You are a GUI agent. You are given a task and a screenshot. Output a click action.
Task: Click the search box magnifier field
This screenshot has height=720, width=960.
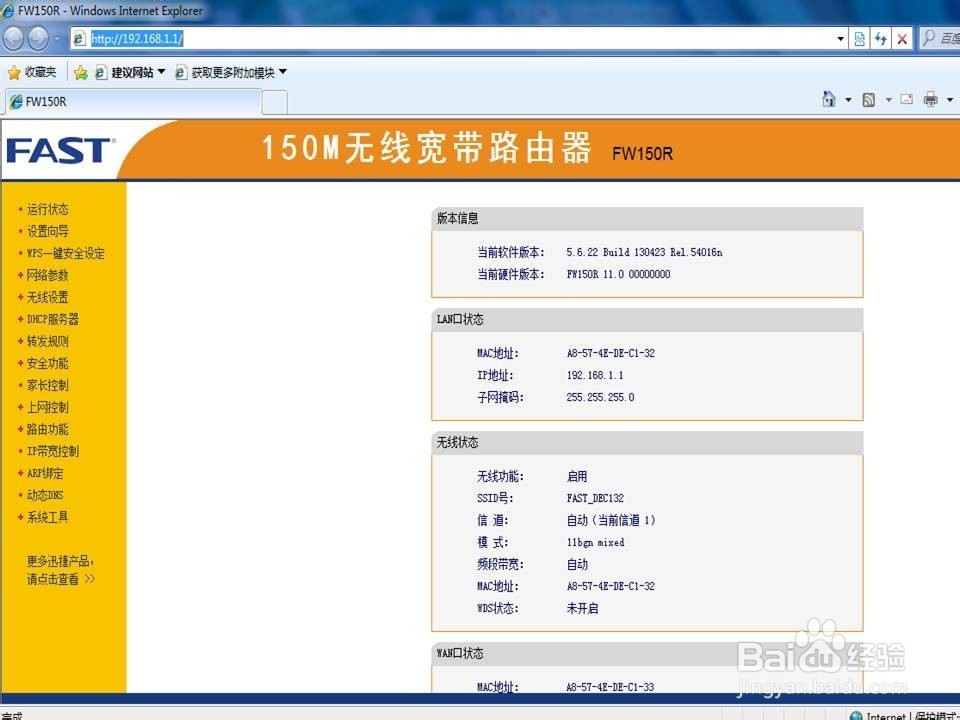tap(940, 39)
